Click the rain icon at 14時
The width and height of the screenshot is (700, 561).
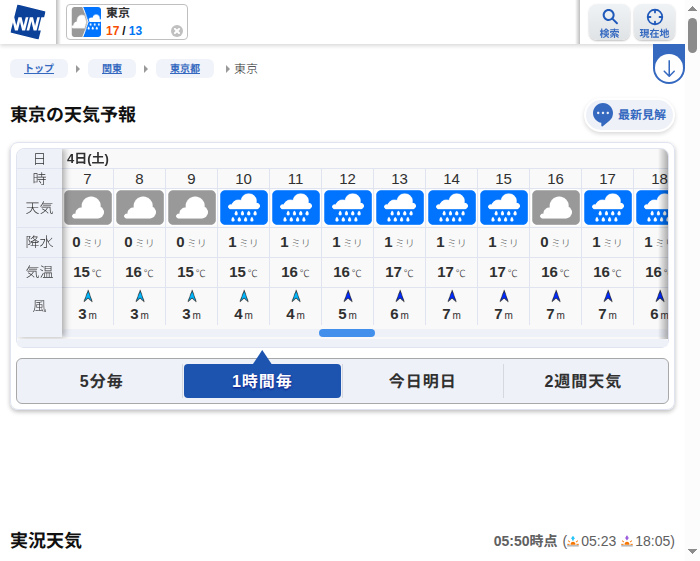pos(452,208)
